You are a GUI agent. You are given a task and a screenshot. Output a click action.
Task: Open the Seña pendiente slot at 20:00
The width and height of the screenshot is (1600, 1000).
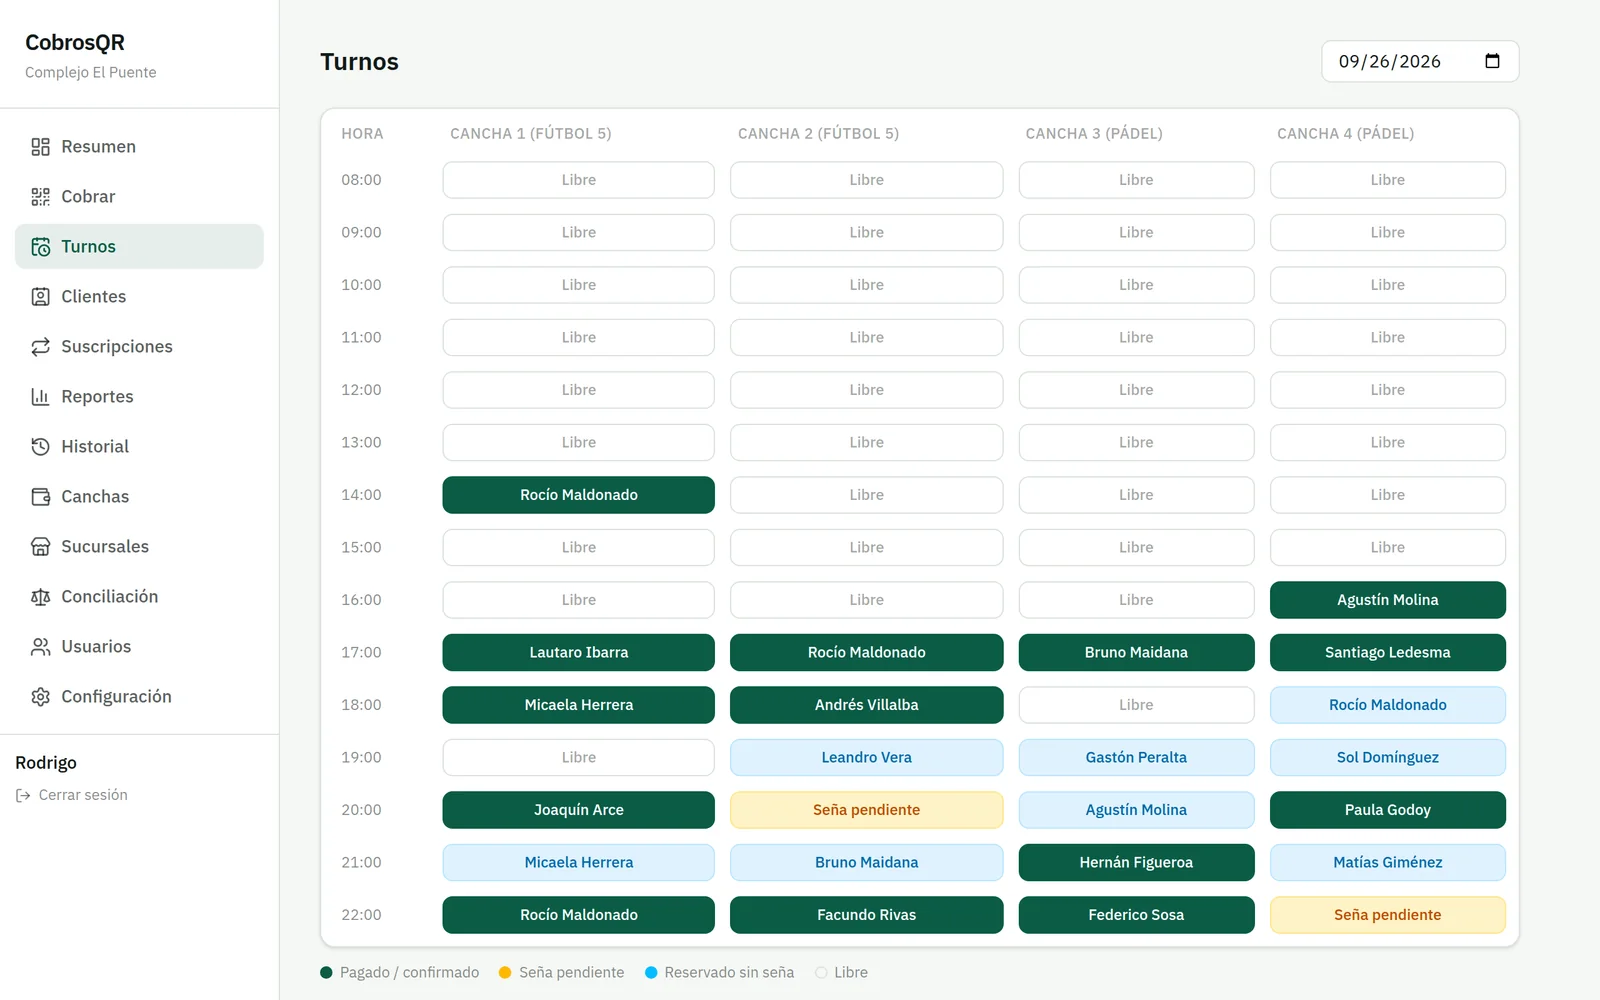(867, 810)
